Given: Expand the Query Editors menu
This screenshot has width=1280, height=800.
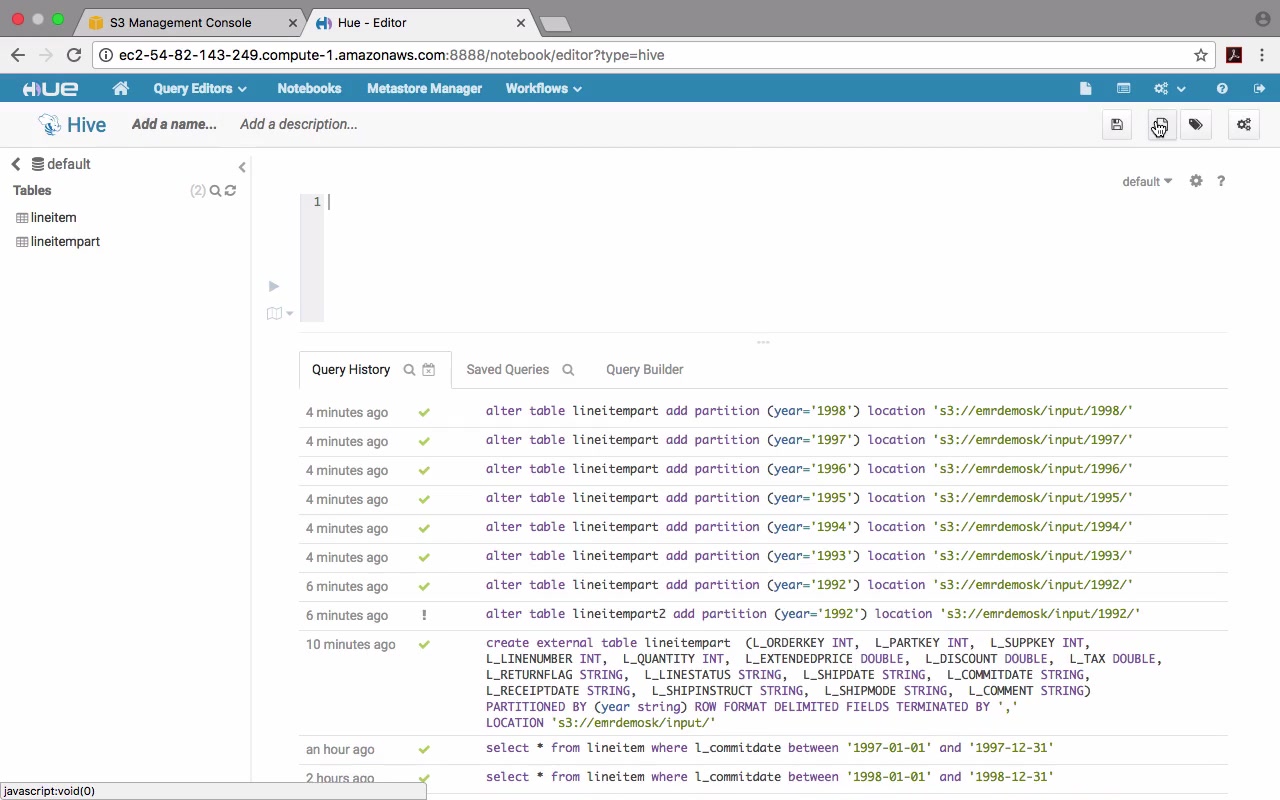Looking at the screenshot, I should 199,89.
